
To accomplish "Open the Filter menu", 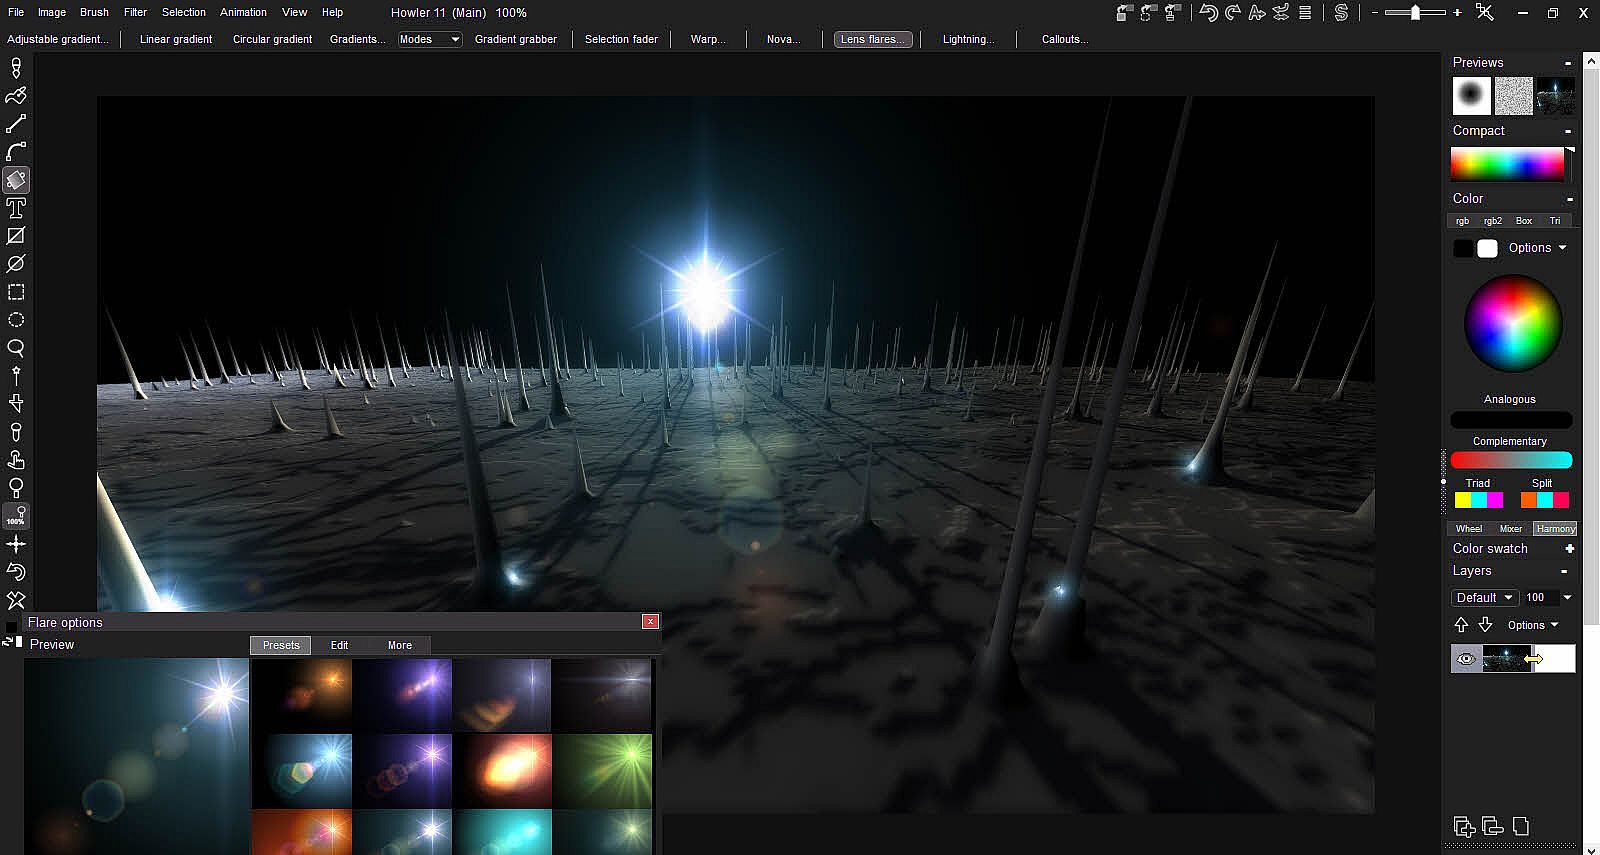I will [x=135, y=12].
